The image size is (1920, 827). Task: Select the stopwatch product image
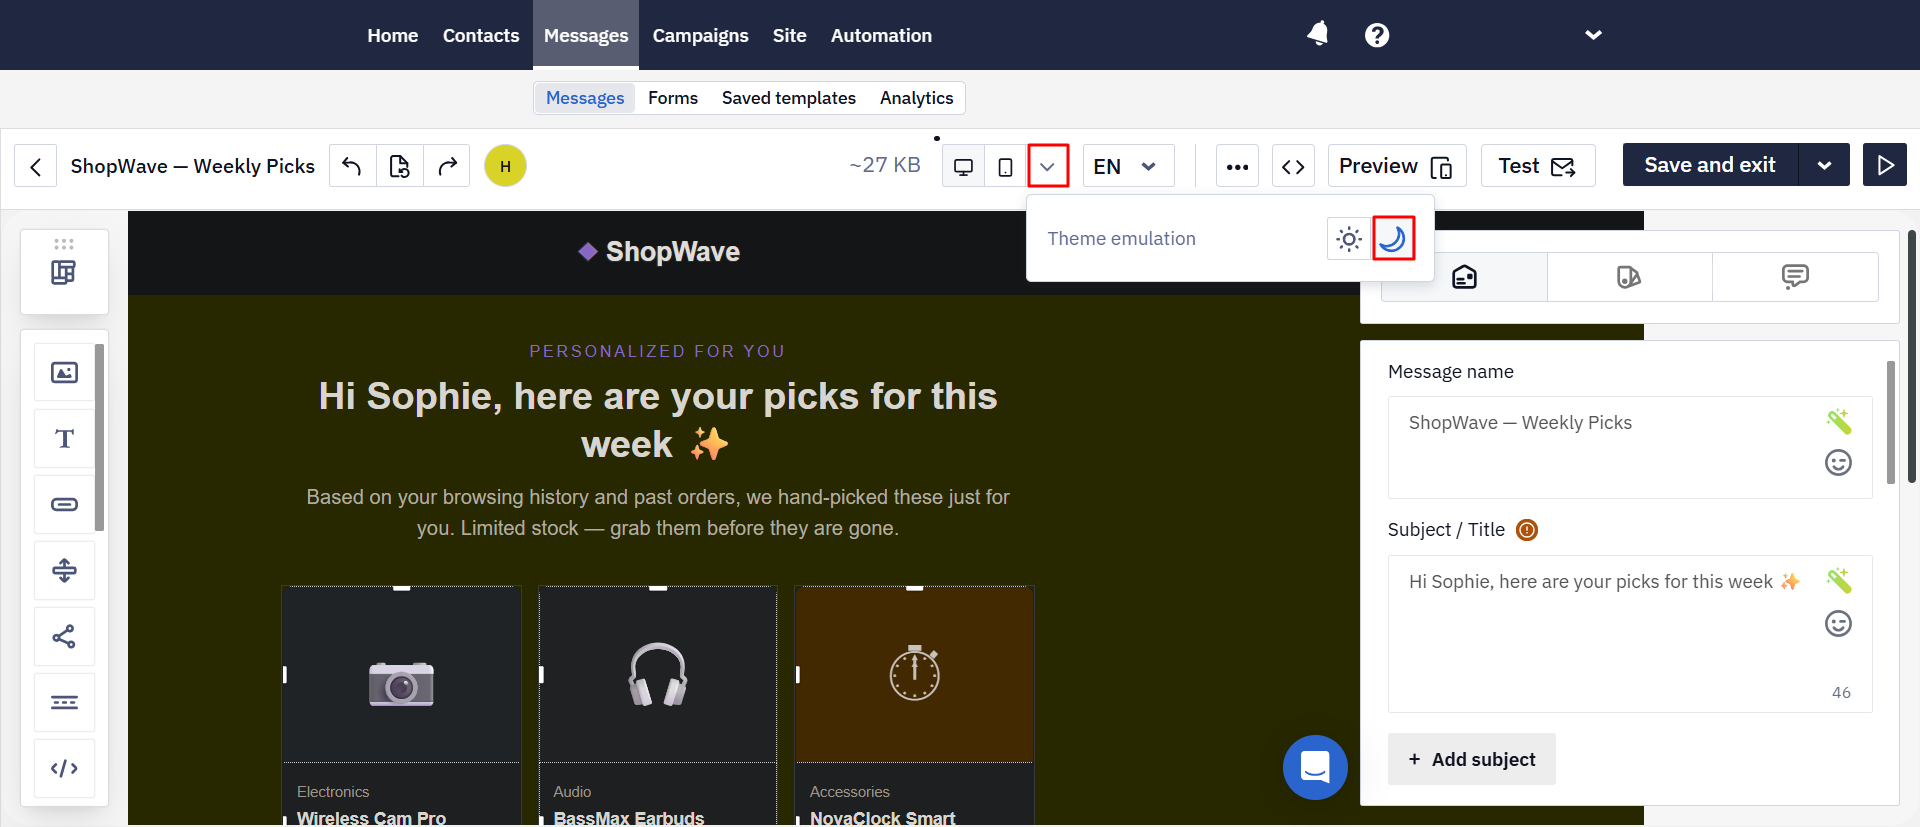tap(914, 675)
